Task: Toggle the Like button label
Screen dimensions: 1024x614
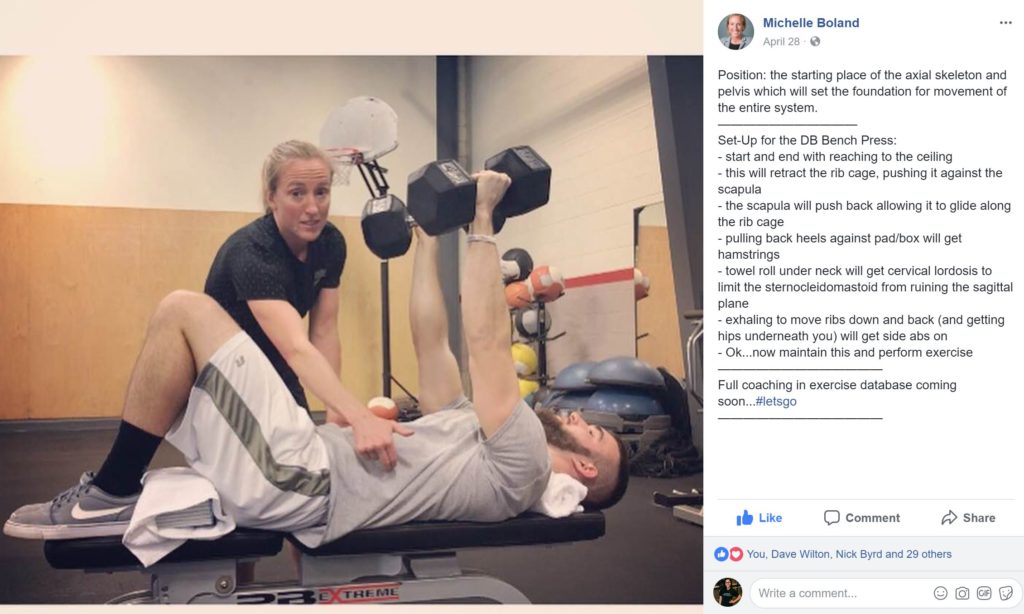Action: coord(771,518)
